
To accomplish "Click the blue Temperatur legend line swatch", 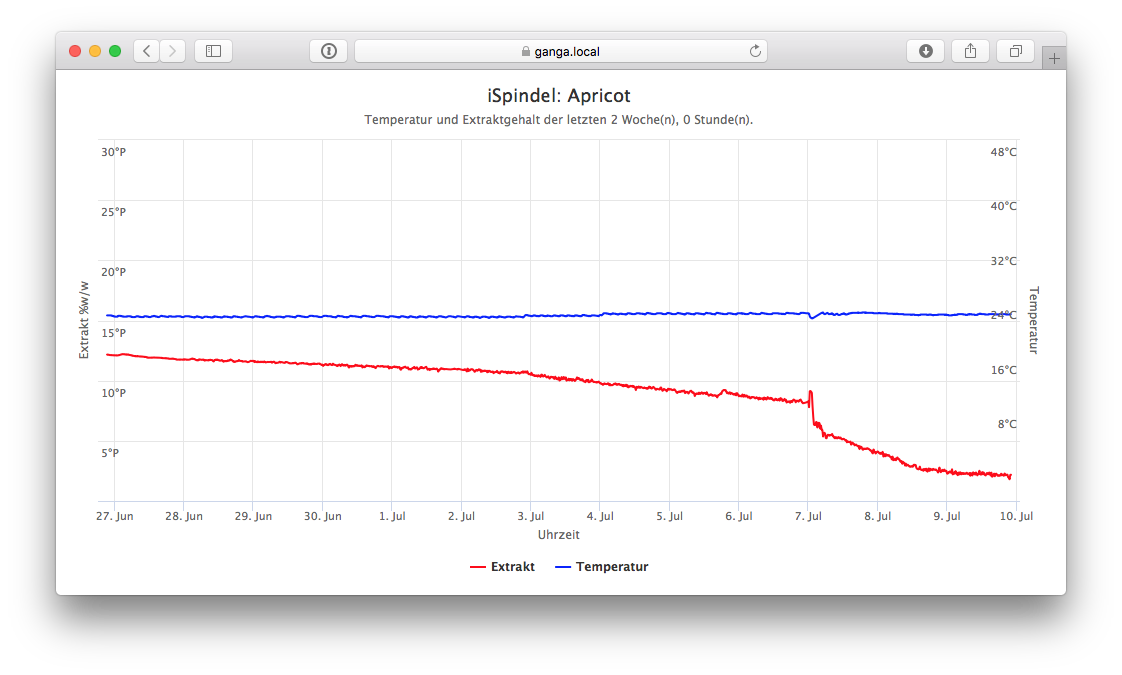I will [562, 567].
